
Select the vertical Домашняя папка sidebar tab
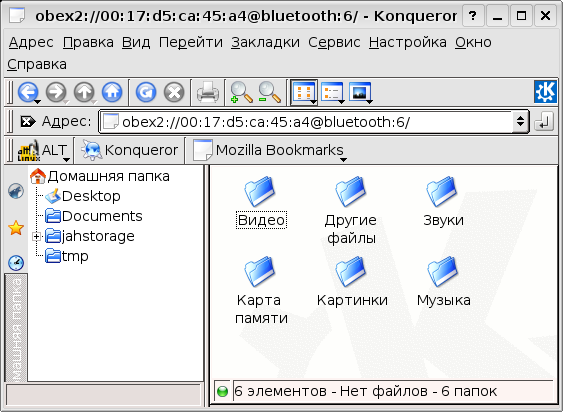(16, 328)
